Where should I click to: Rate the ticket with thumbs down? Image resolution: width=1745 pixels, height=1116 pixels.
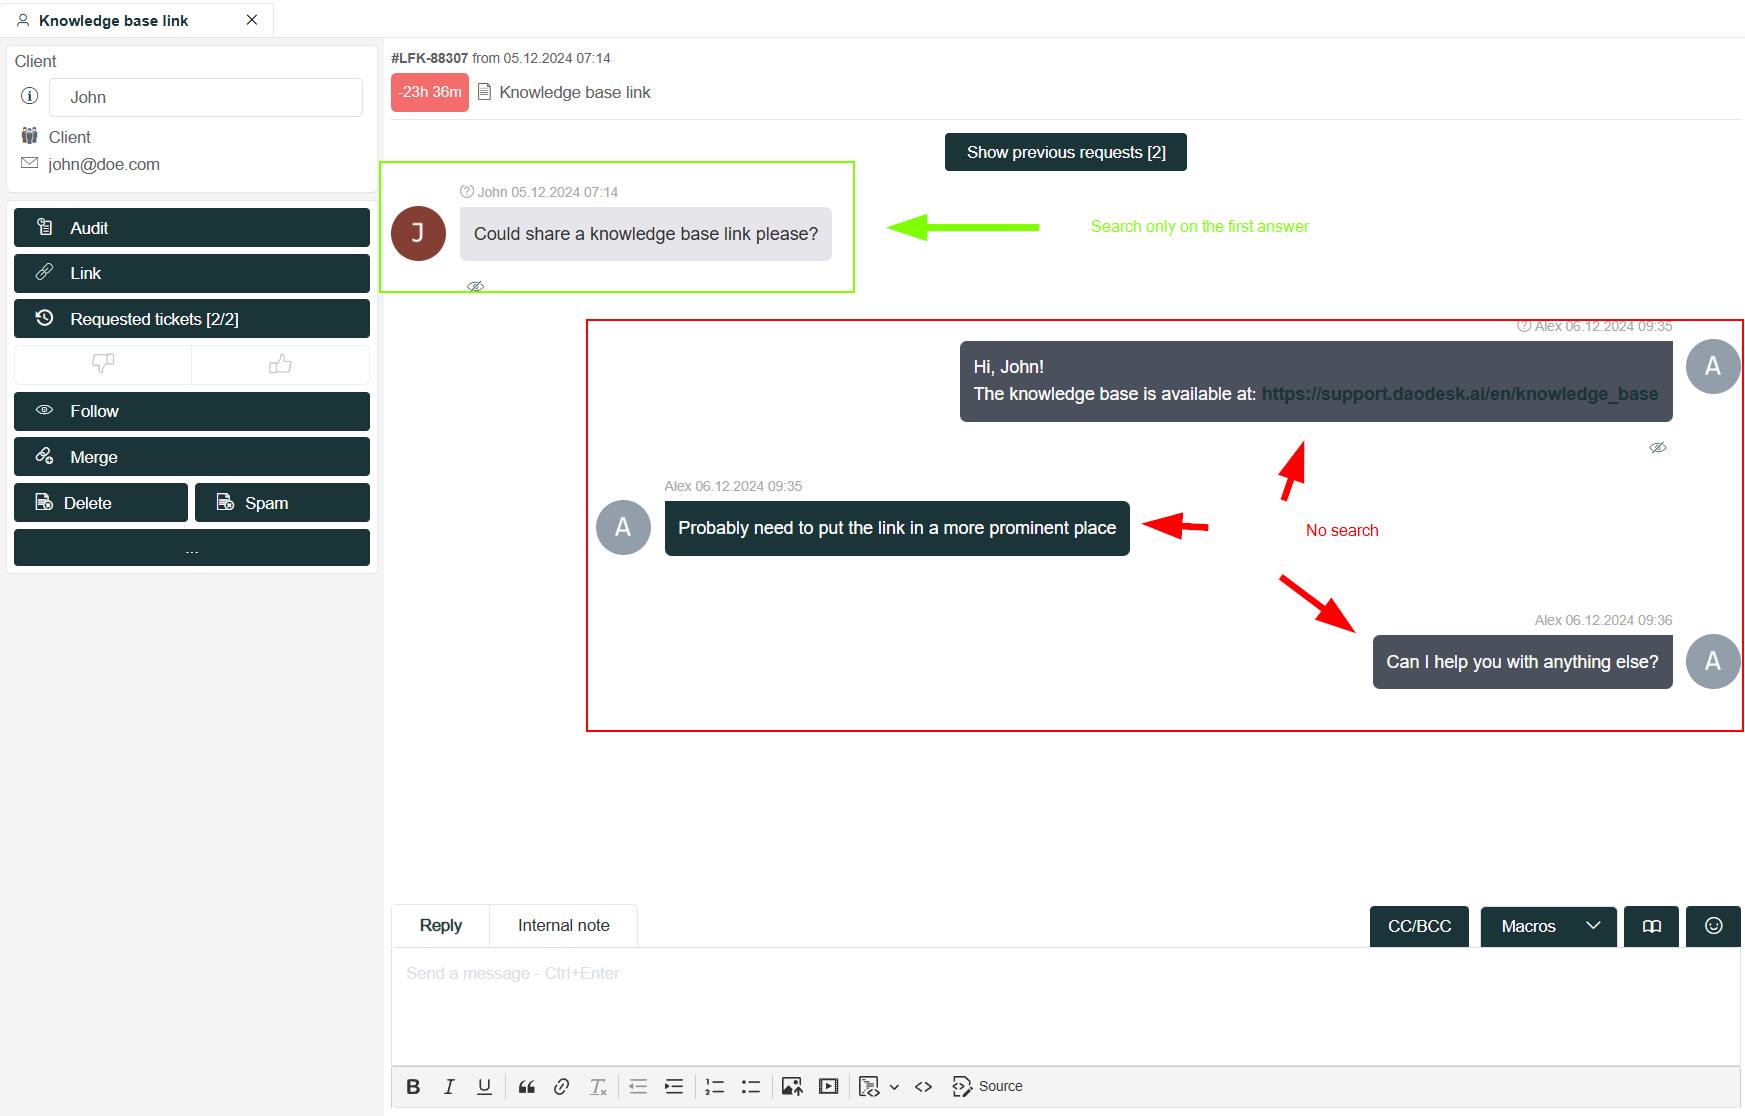(103, 364)
